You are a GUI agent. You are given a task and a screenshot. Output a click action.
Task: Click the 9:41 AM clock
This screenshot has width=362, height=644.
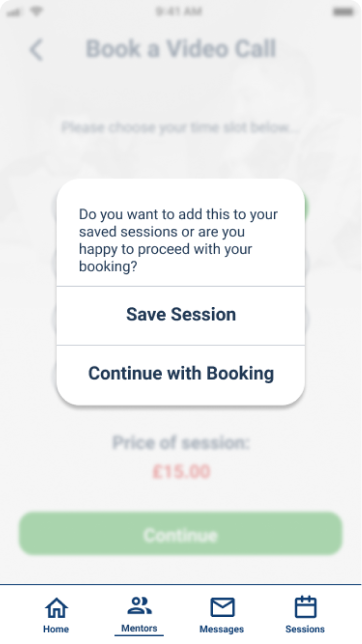pyautogui.click(x=179, y=11)
